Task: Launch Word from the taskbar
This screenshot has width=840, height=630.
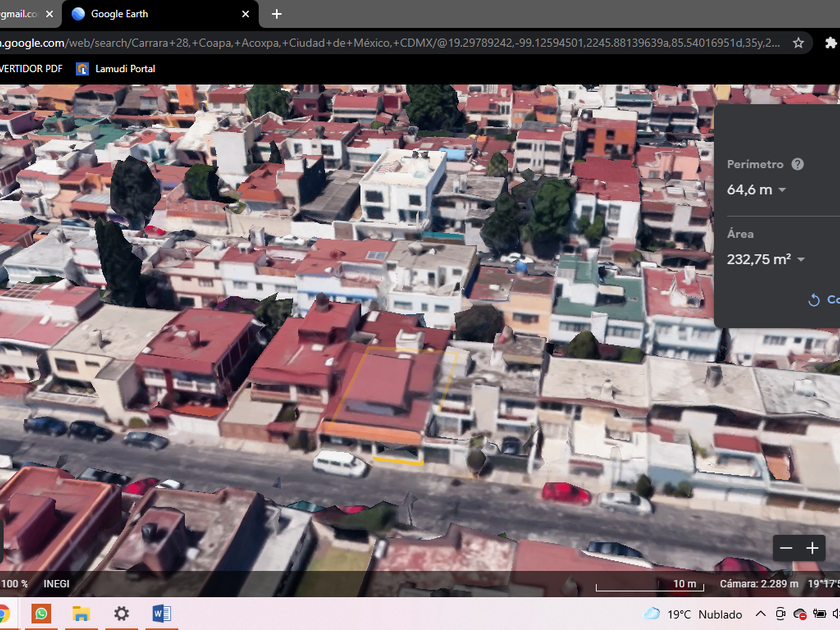Action: (x=161, y=614)
